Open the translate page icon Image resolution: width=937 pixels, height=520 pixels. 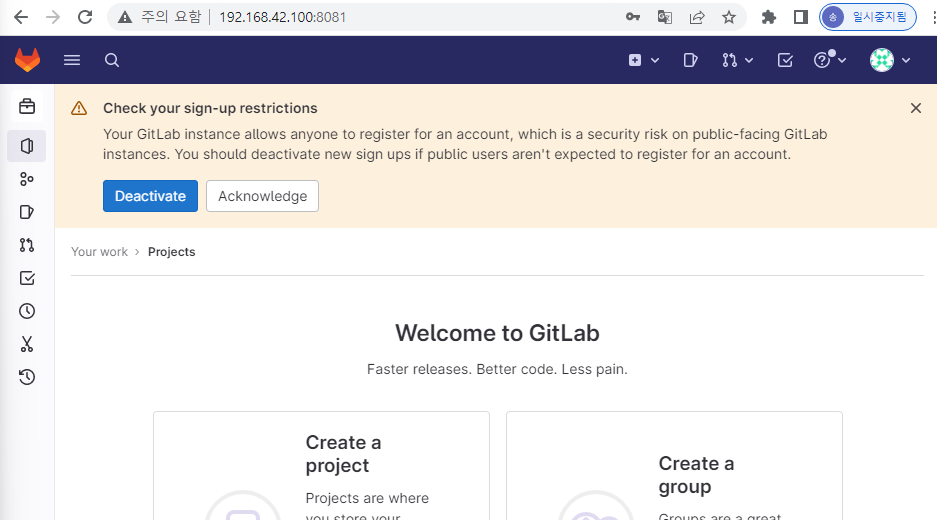click(665, 17)
